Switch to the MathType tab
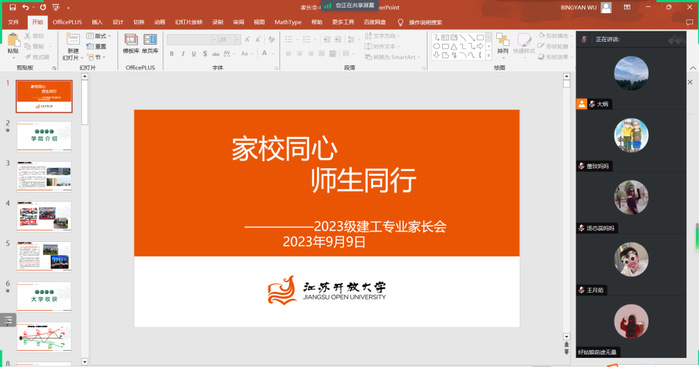This screenshot has height=367, width=699. 288,22
